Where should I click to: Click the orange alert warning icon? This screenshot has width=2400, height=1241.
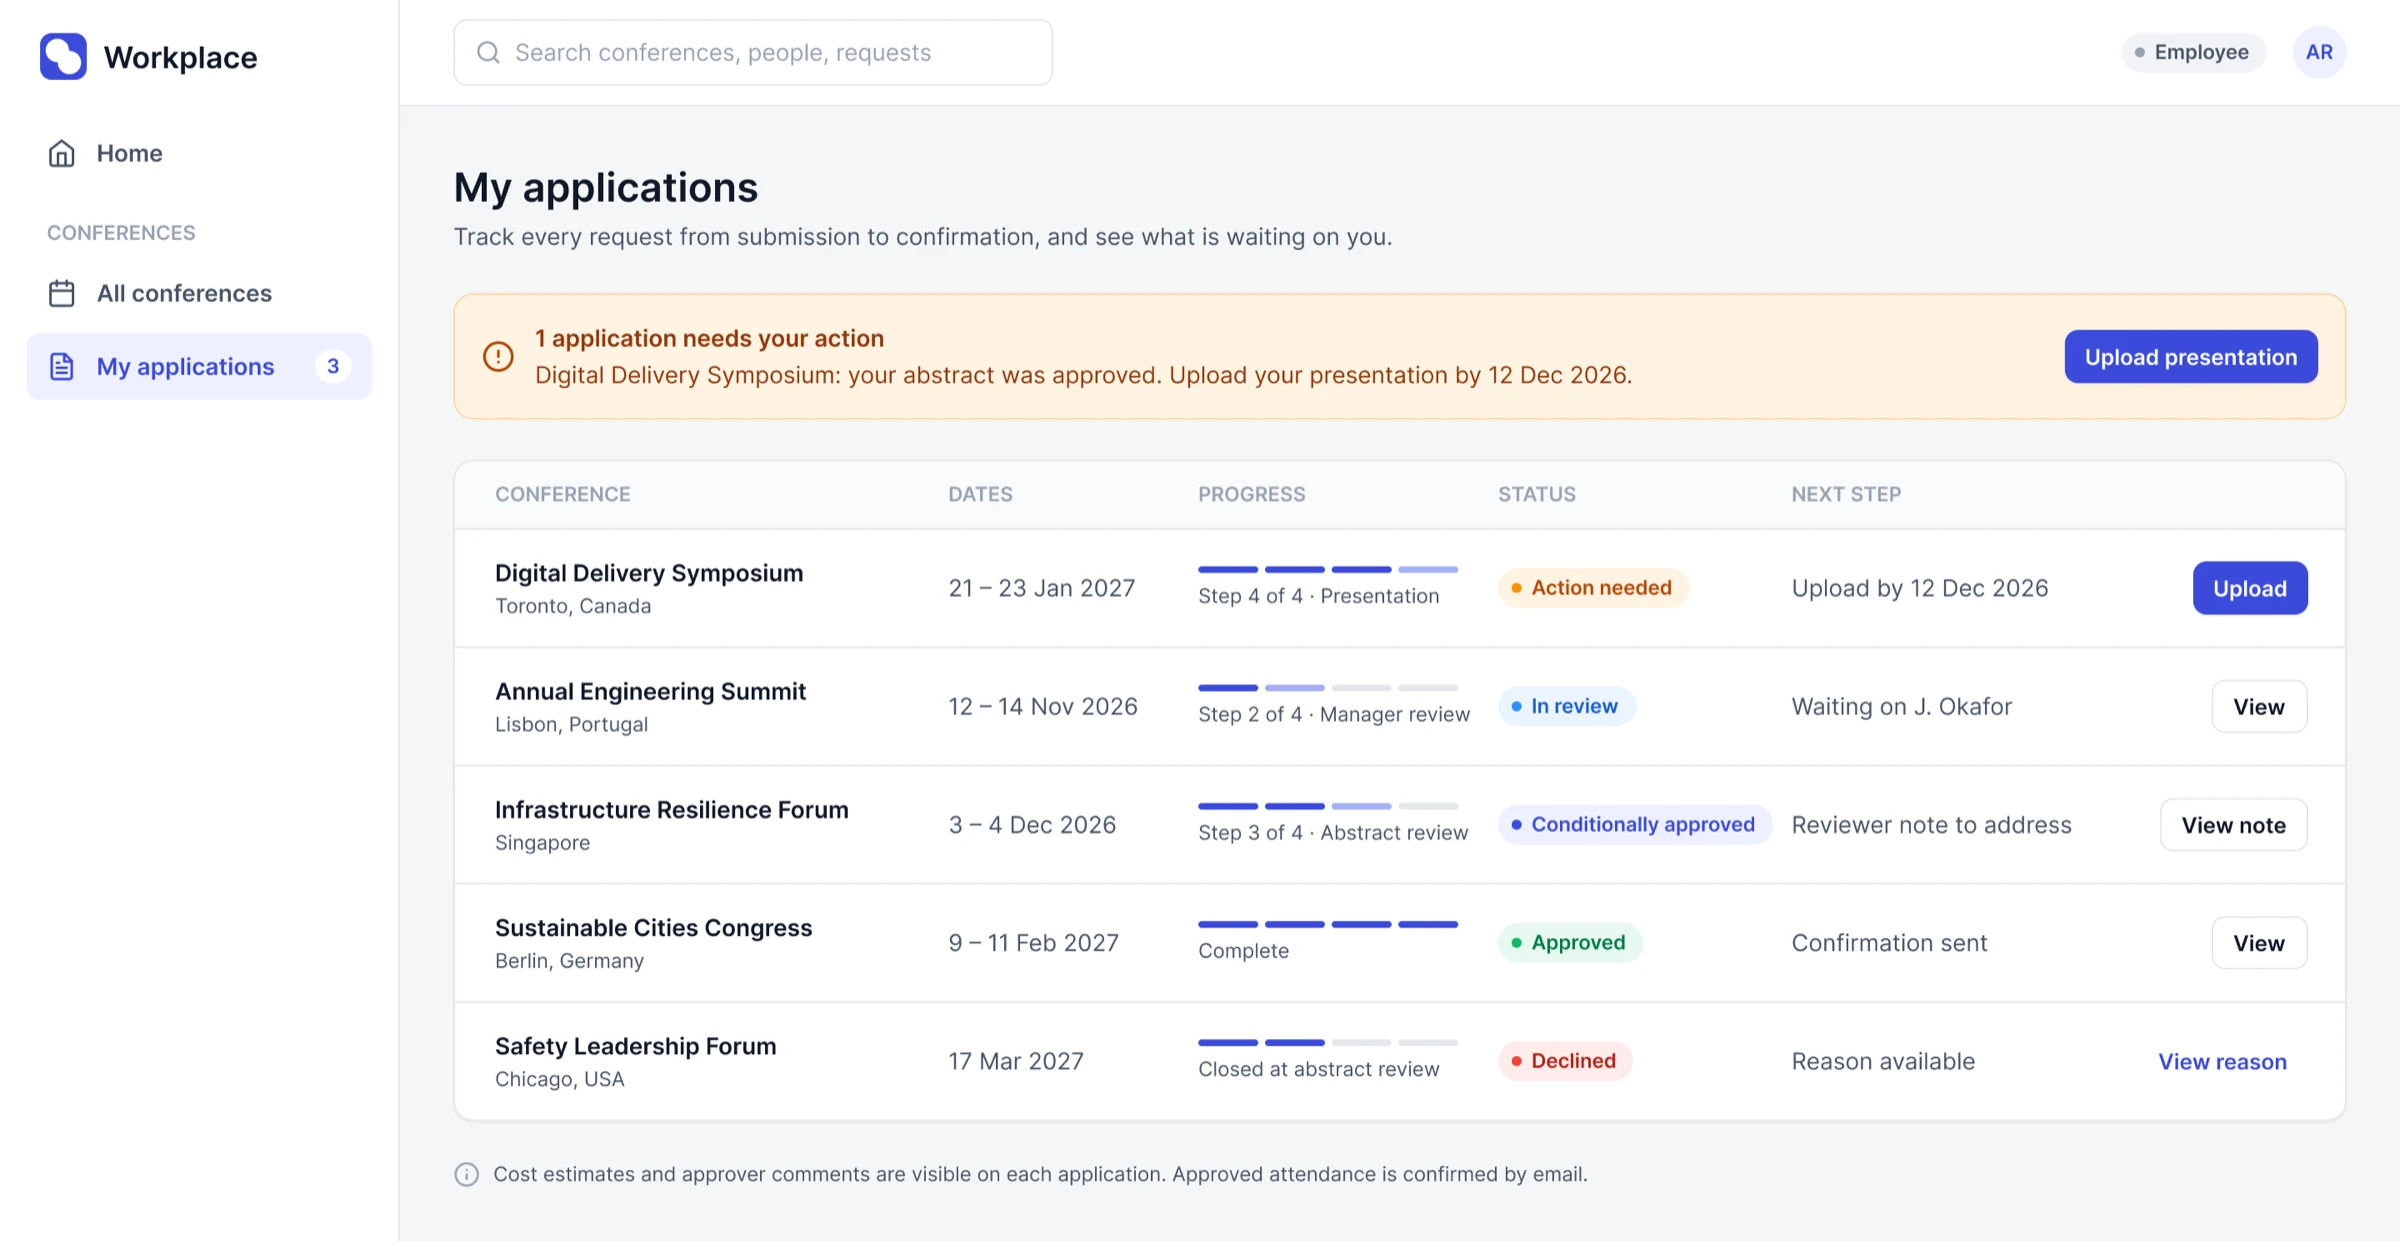tap(498, 356)
